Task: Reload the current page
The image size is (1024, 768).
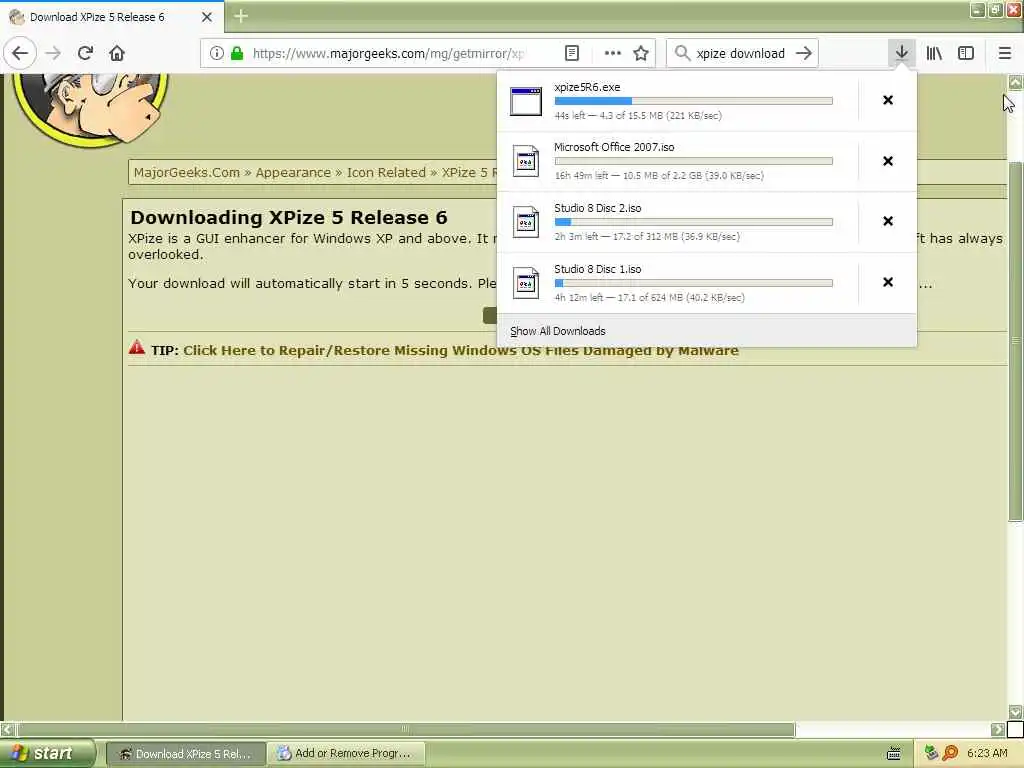Action: [85, 53]
